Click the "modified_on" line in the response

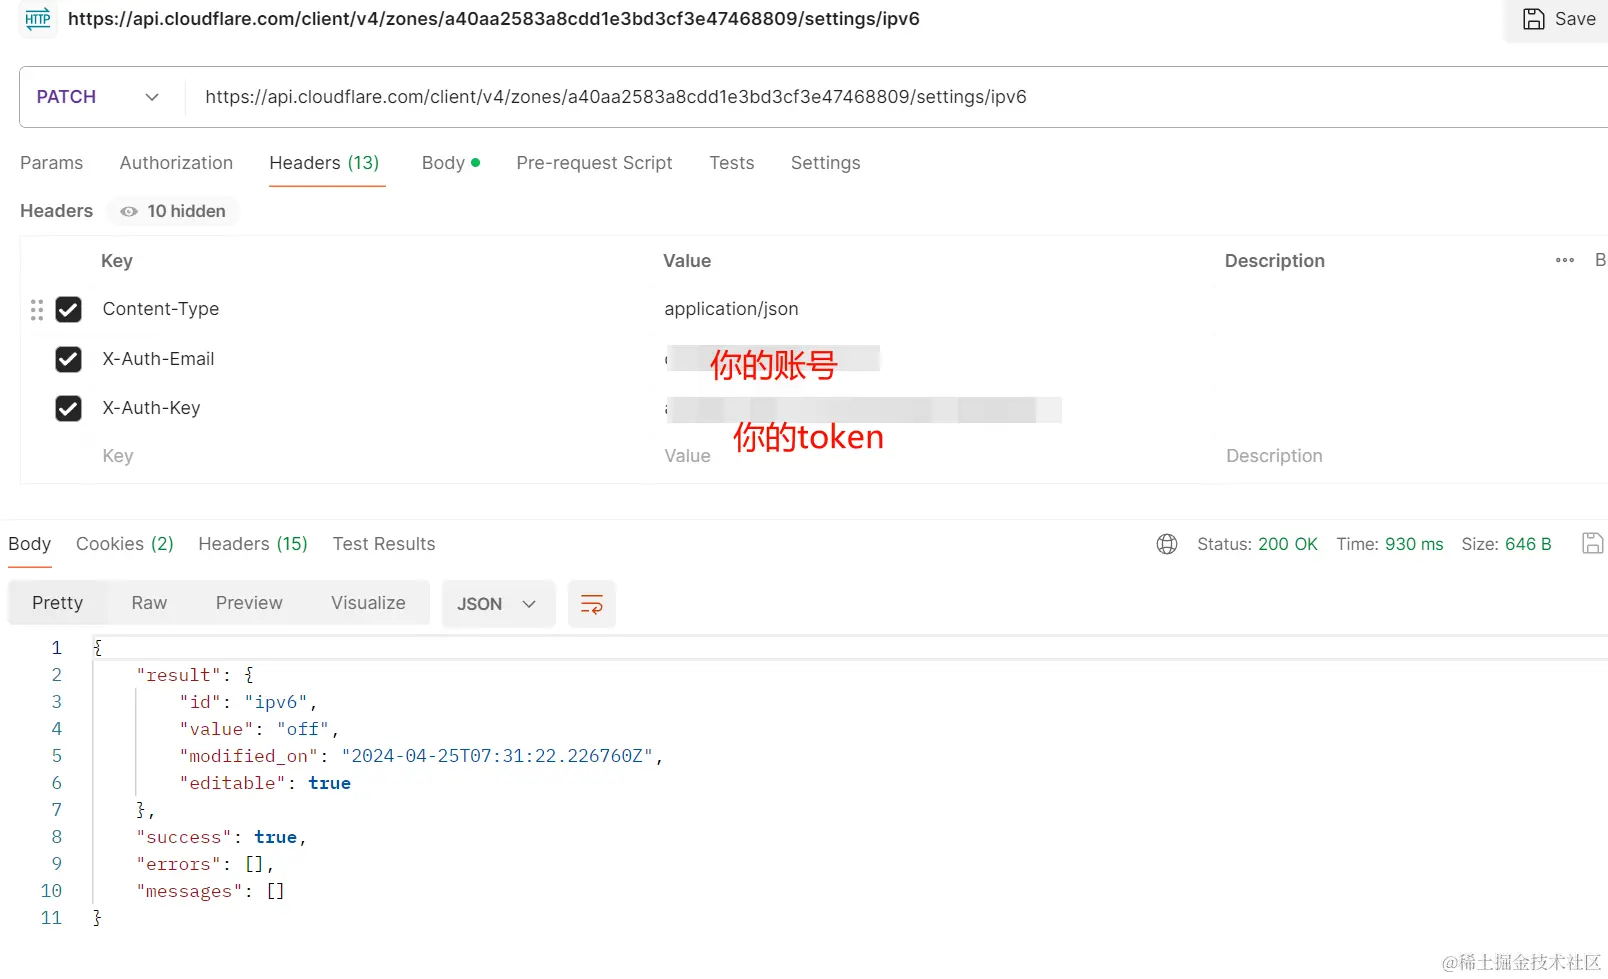(x=421, y=756)
